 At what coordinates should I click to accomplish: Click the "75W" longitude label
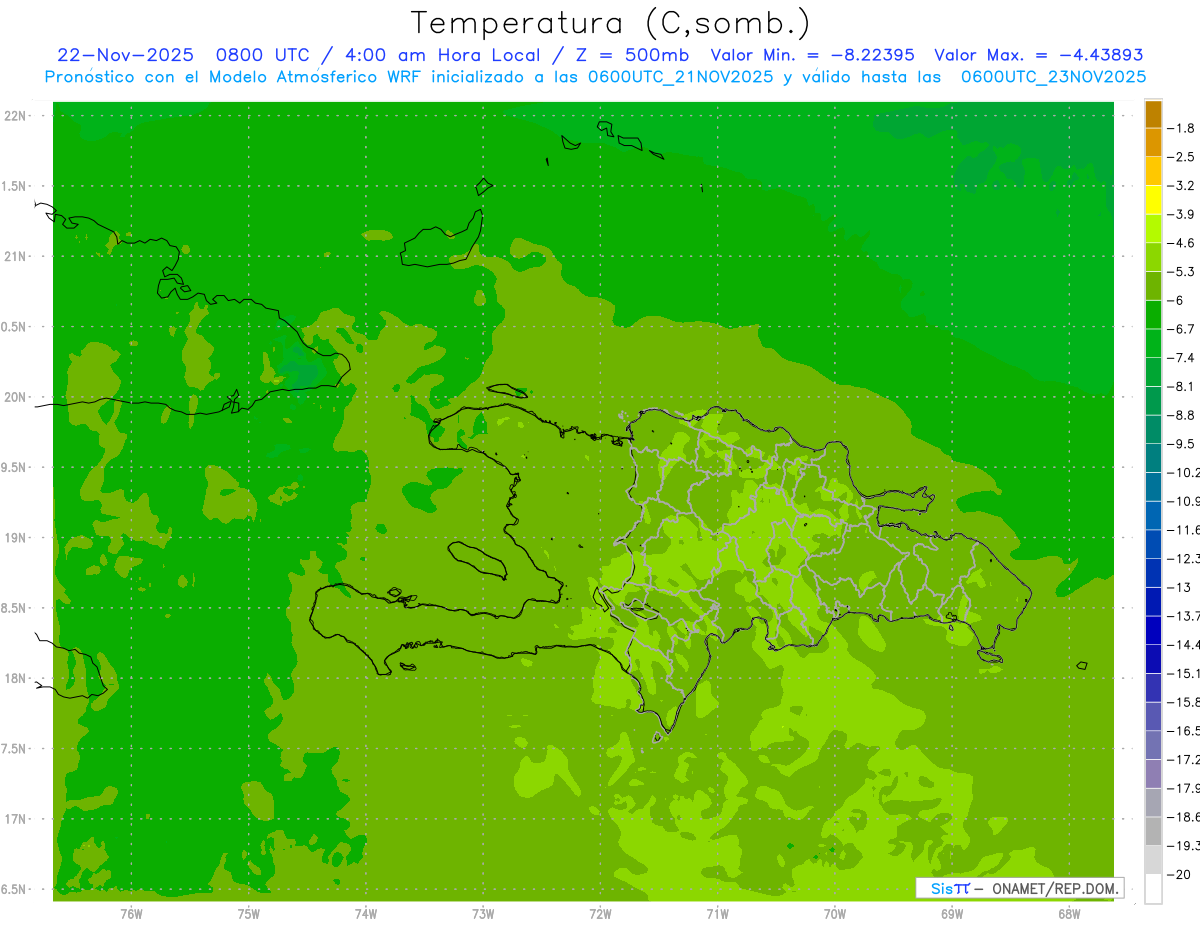coord(248,913)
